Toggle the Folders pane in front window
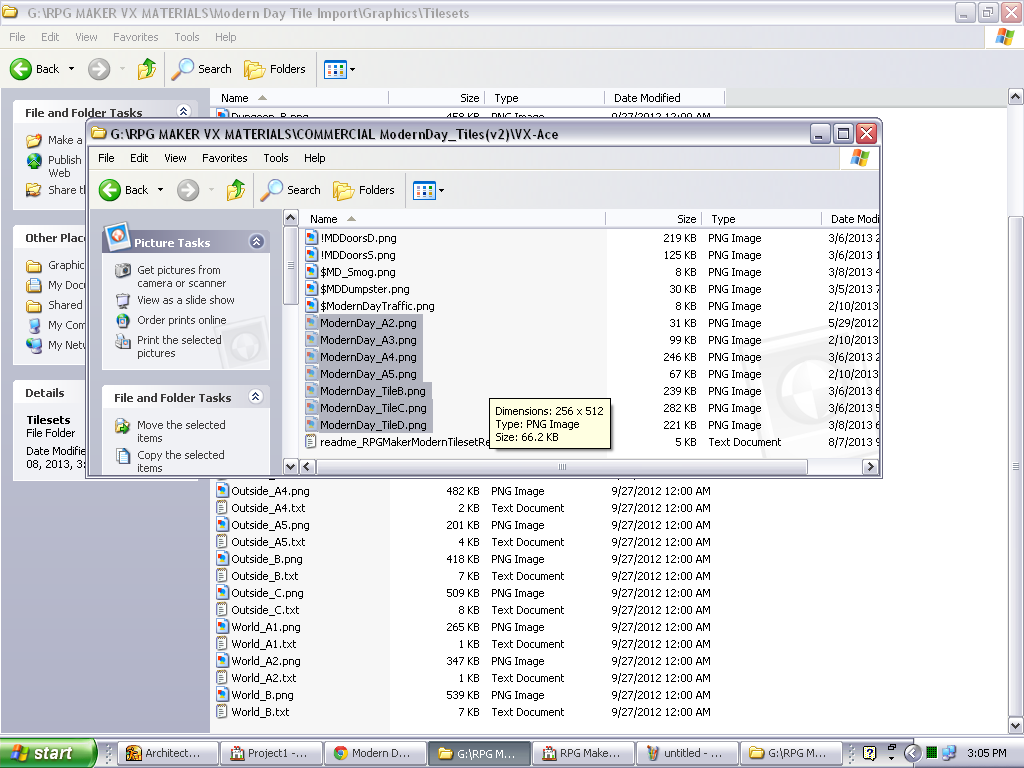The image size is (1024, 768). (x=365, y=190)
